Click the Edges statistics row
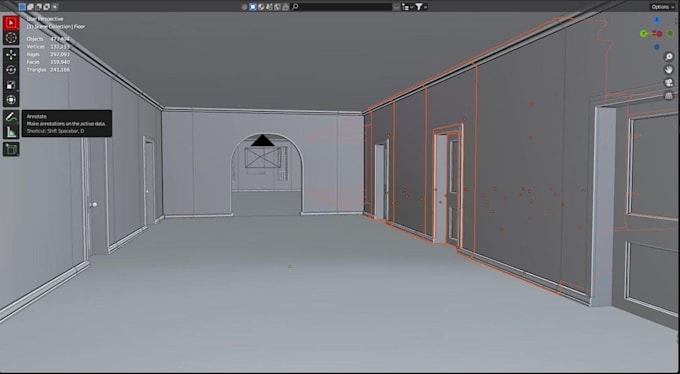The width and height of the screenshot is (680, 374). click(48, 54)
